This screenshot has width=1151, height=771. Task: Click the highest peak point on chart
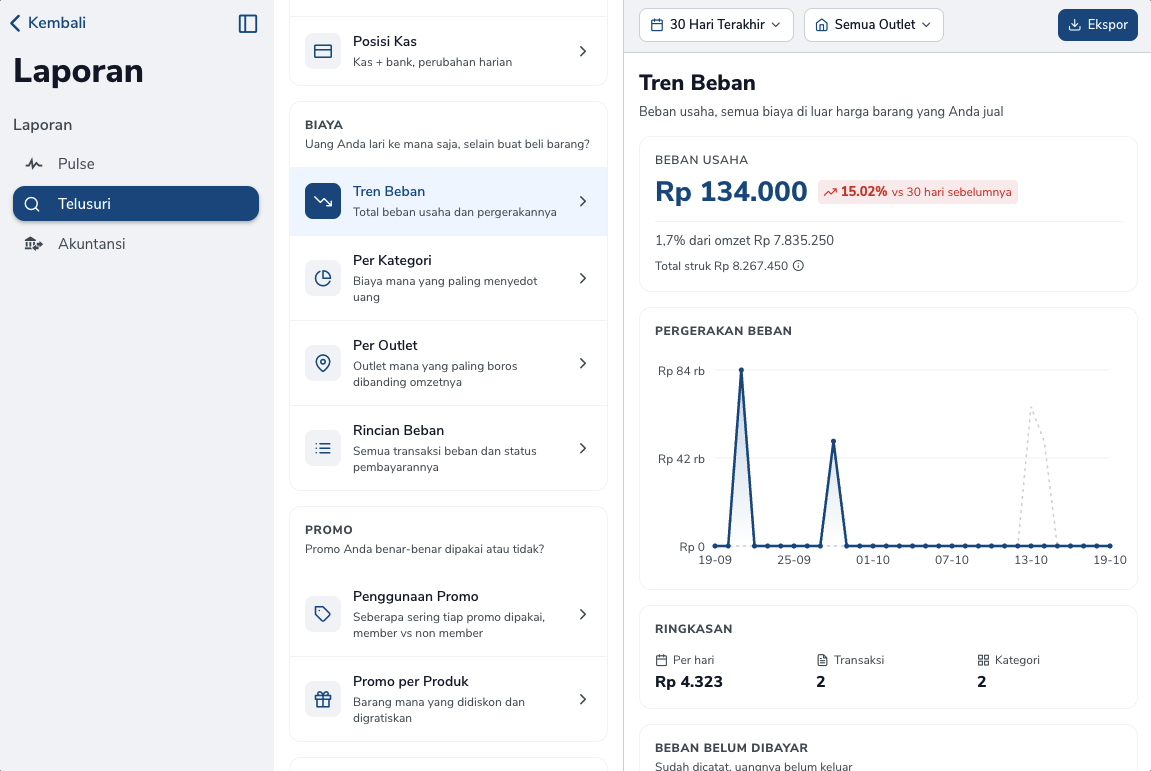[741, 370]
